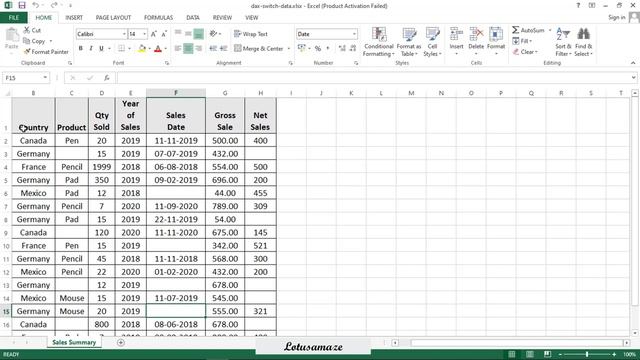Add a new sheet with plus button
The image size is (640, 360).
pyautogui.click(x=120, y=343)
